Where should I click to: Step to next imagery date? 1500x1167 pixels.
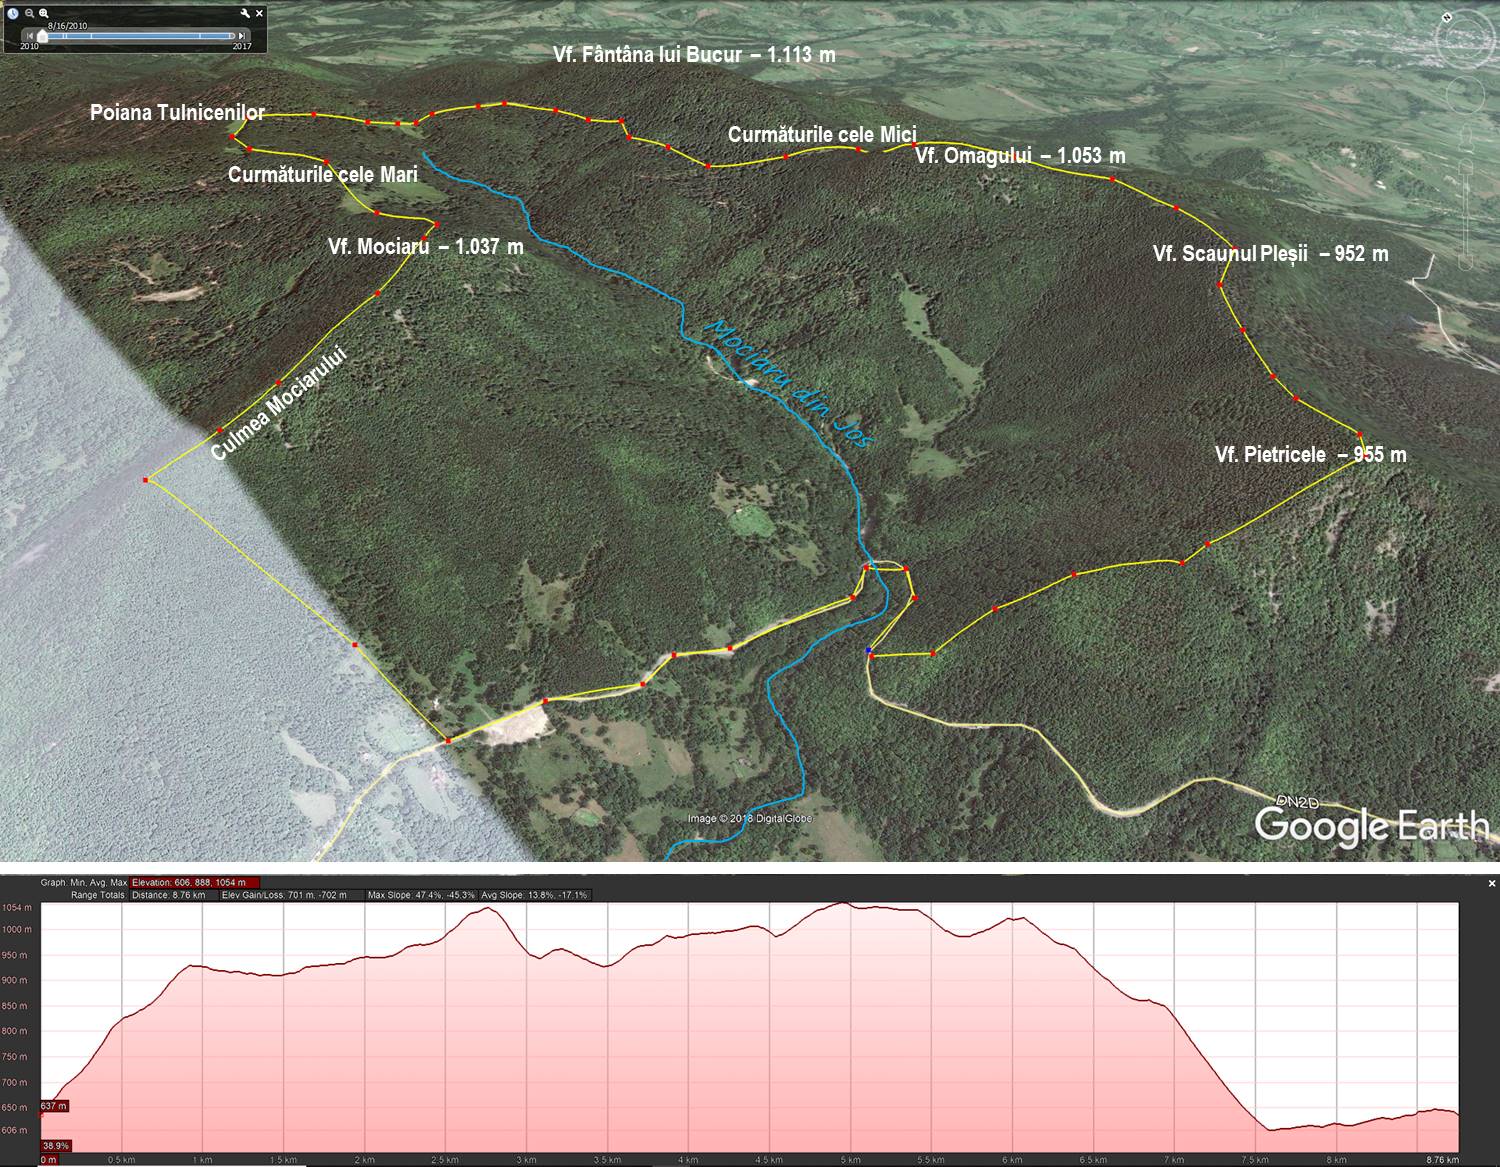242,36
